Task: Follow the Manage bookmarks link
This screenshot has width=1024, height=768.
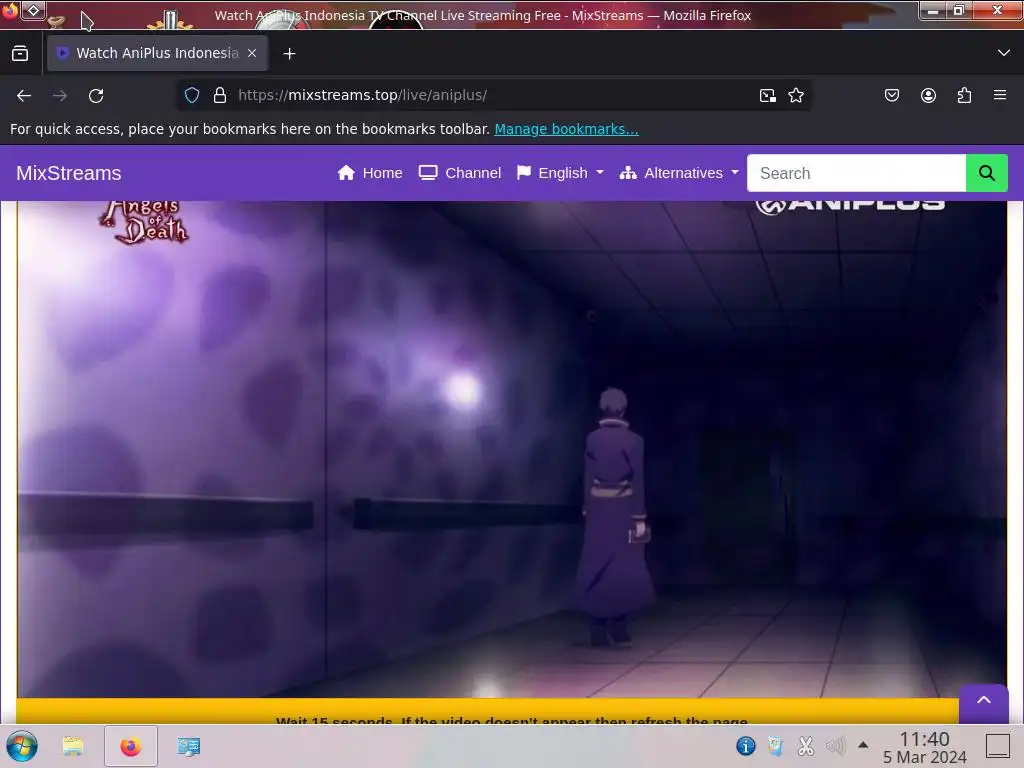Action: 566,129
